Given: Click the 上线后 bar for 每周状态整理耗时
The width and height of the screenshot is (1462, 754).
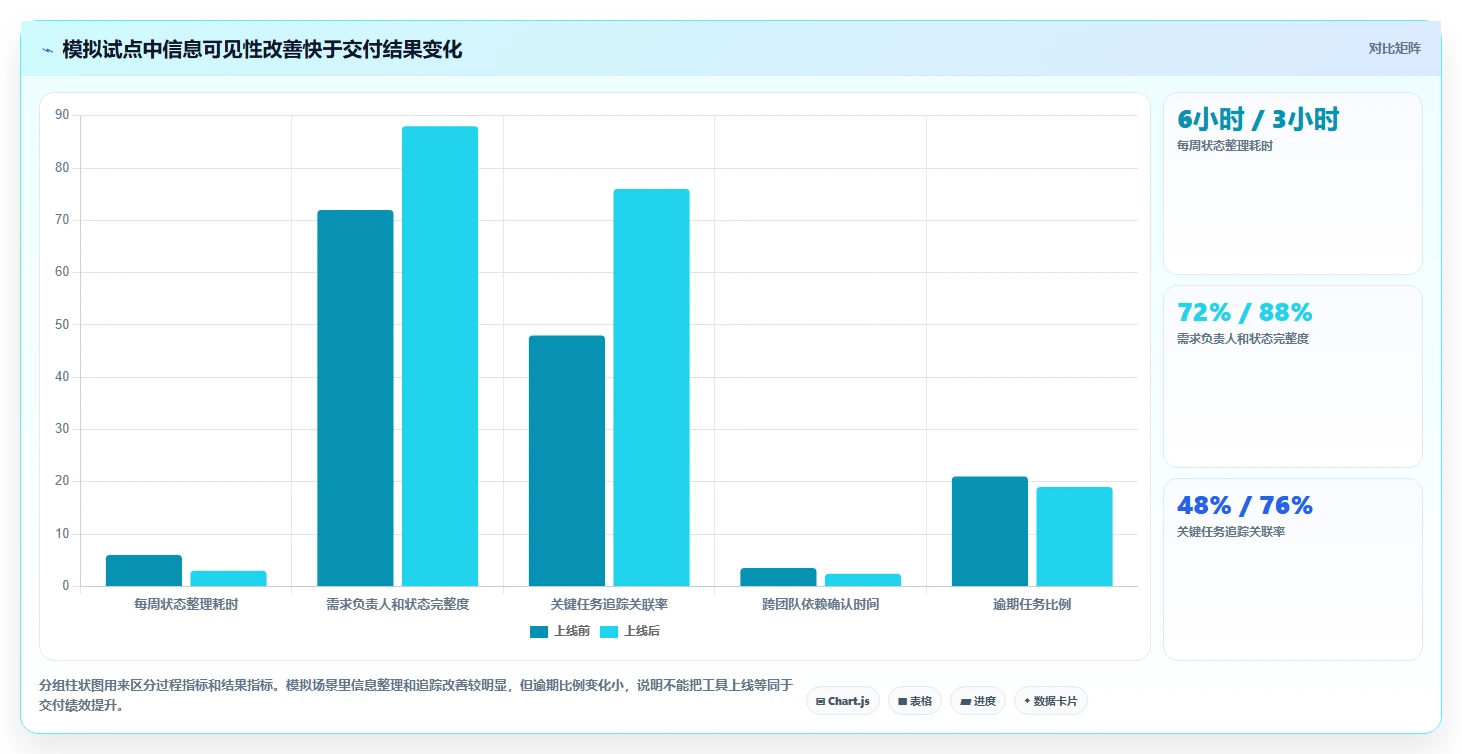Looking at the screenshot, I should 228,578.
